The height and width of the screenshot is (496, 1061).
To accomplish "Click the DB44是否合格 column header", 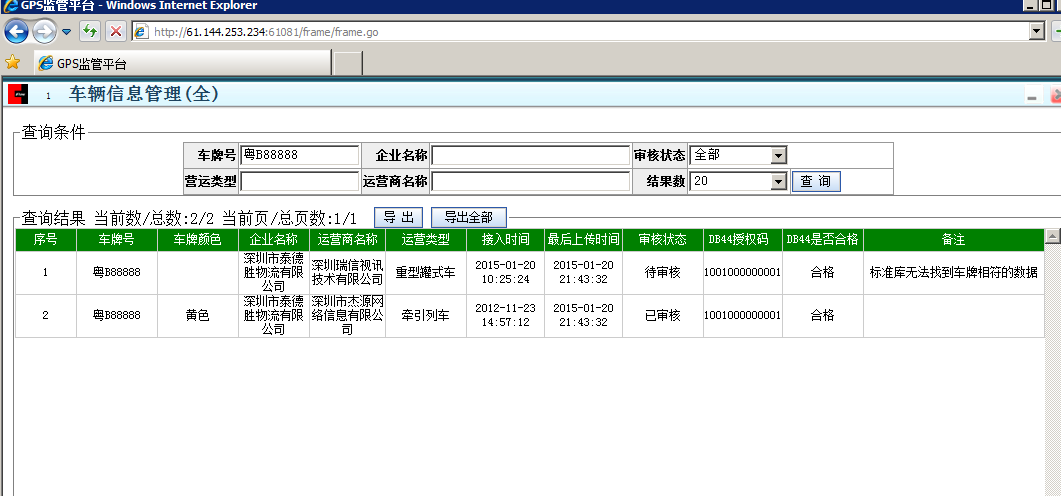I will (823, 240).
